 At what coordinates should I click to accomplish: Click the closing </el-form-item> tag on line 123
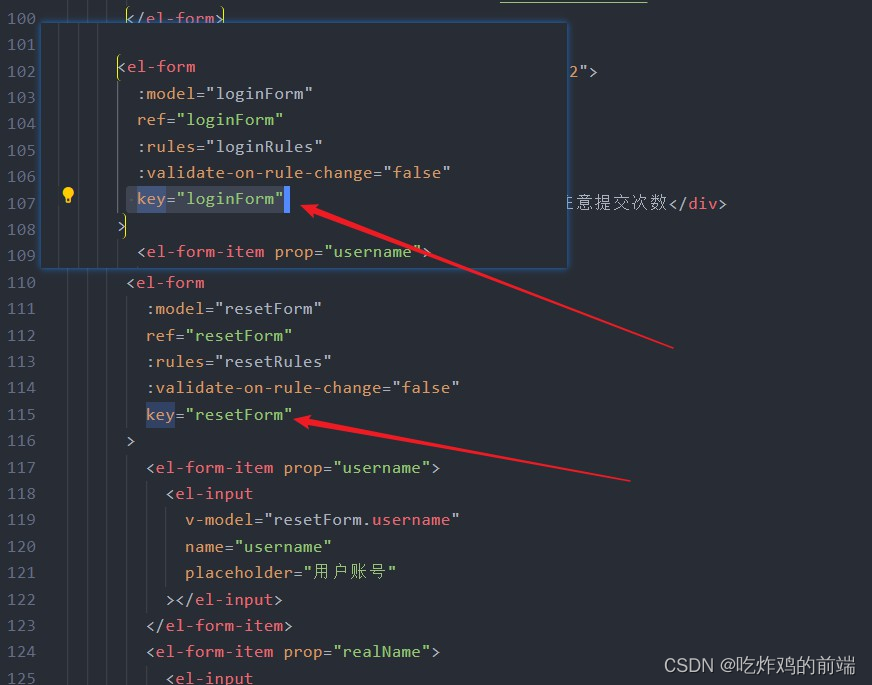click(x=219, y=626)
